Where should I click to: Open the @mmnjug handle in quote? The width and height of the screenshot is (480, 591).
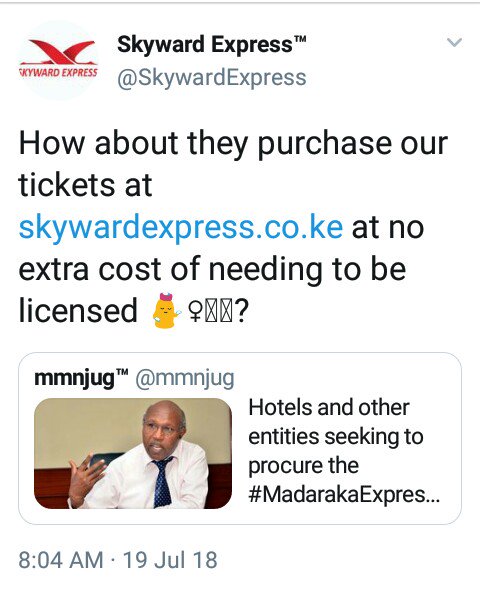(185, 378)
